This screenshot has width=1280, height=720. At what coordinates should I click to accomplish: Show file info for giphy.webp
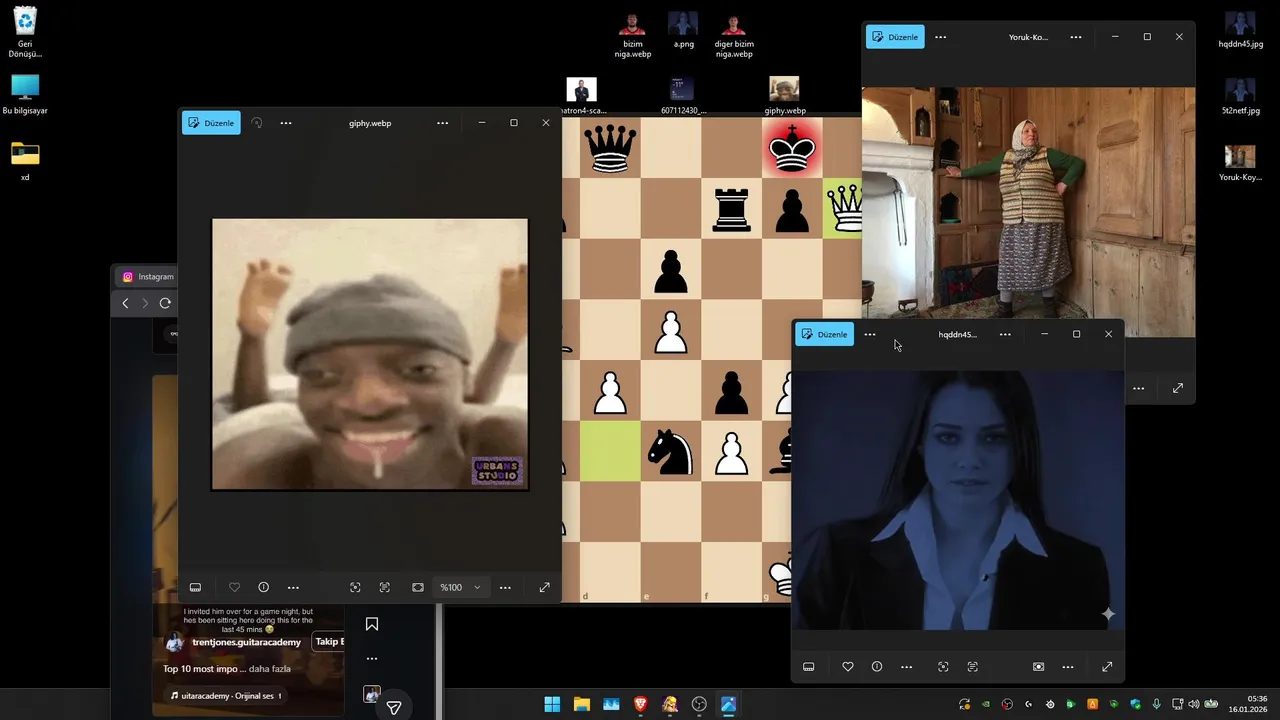263,587
